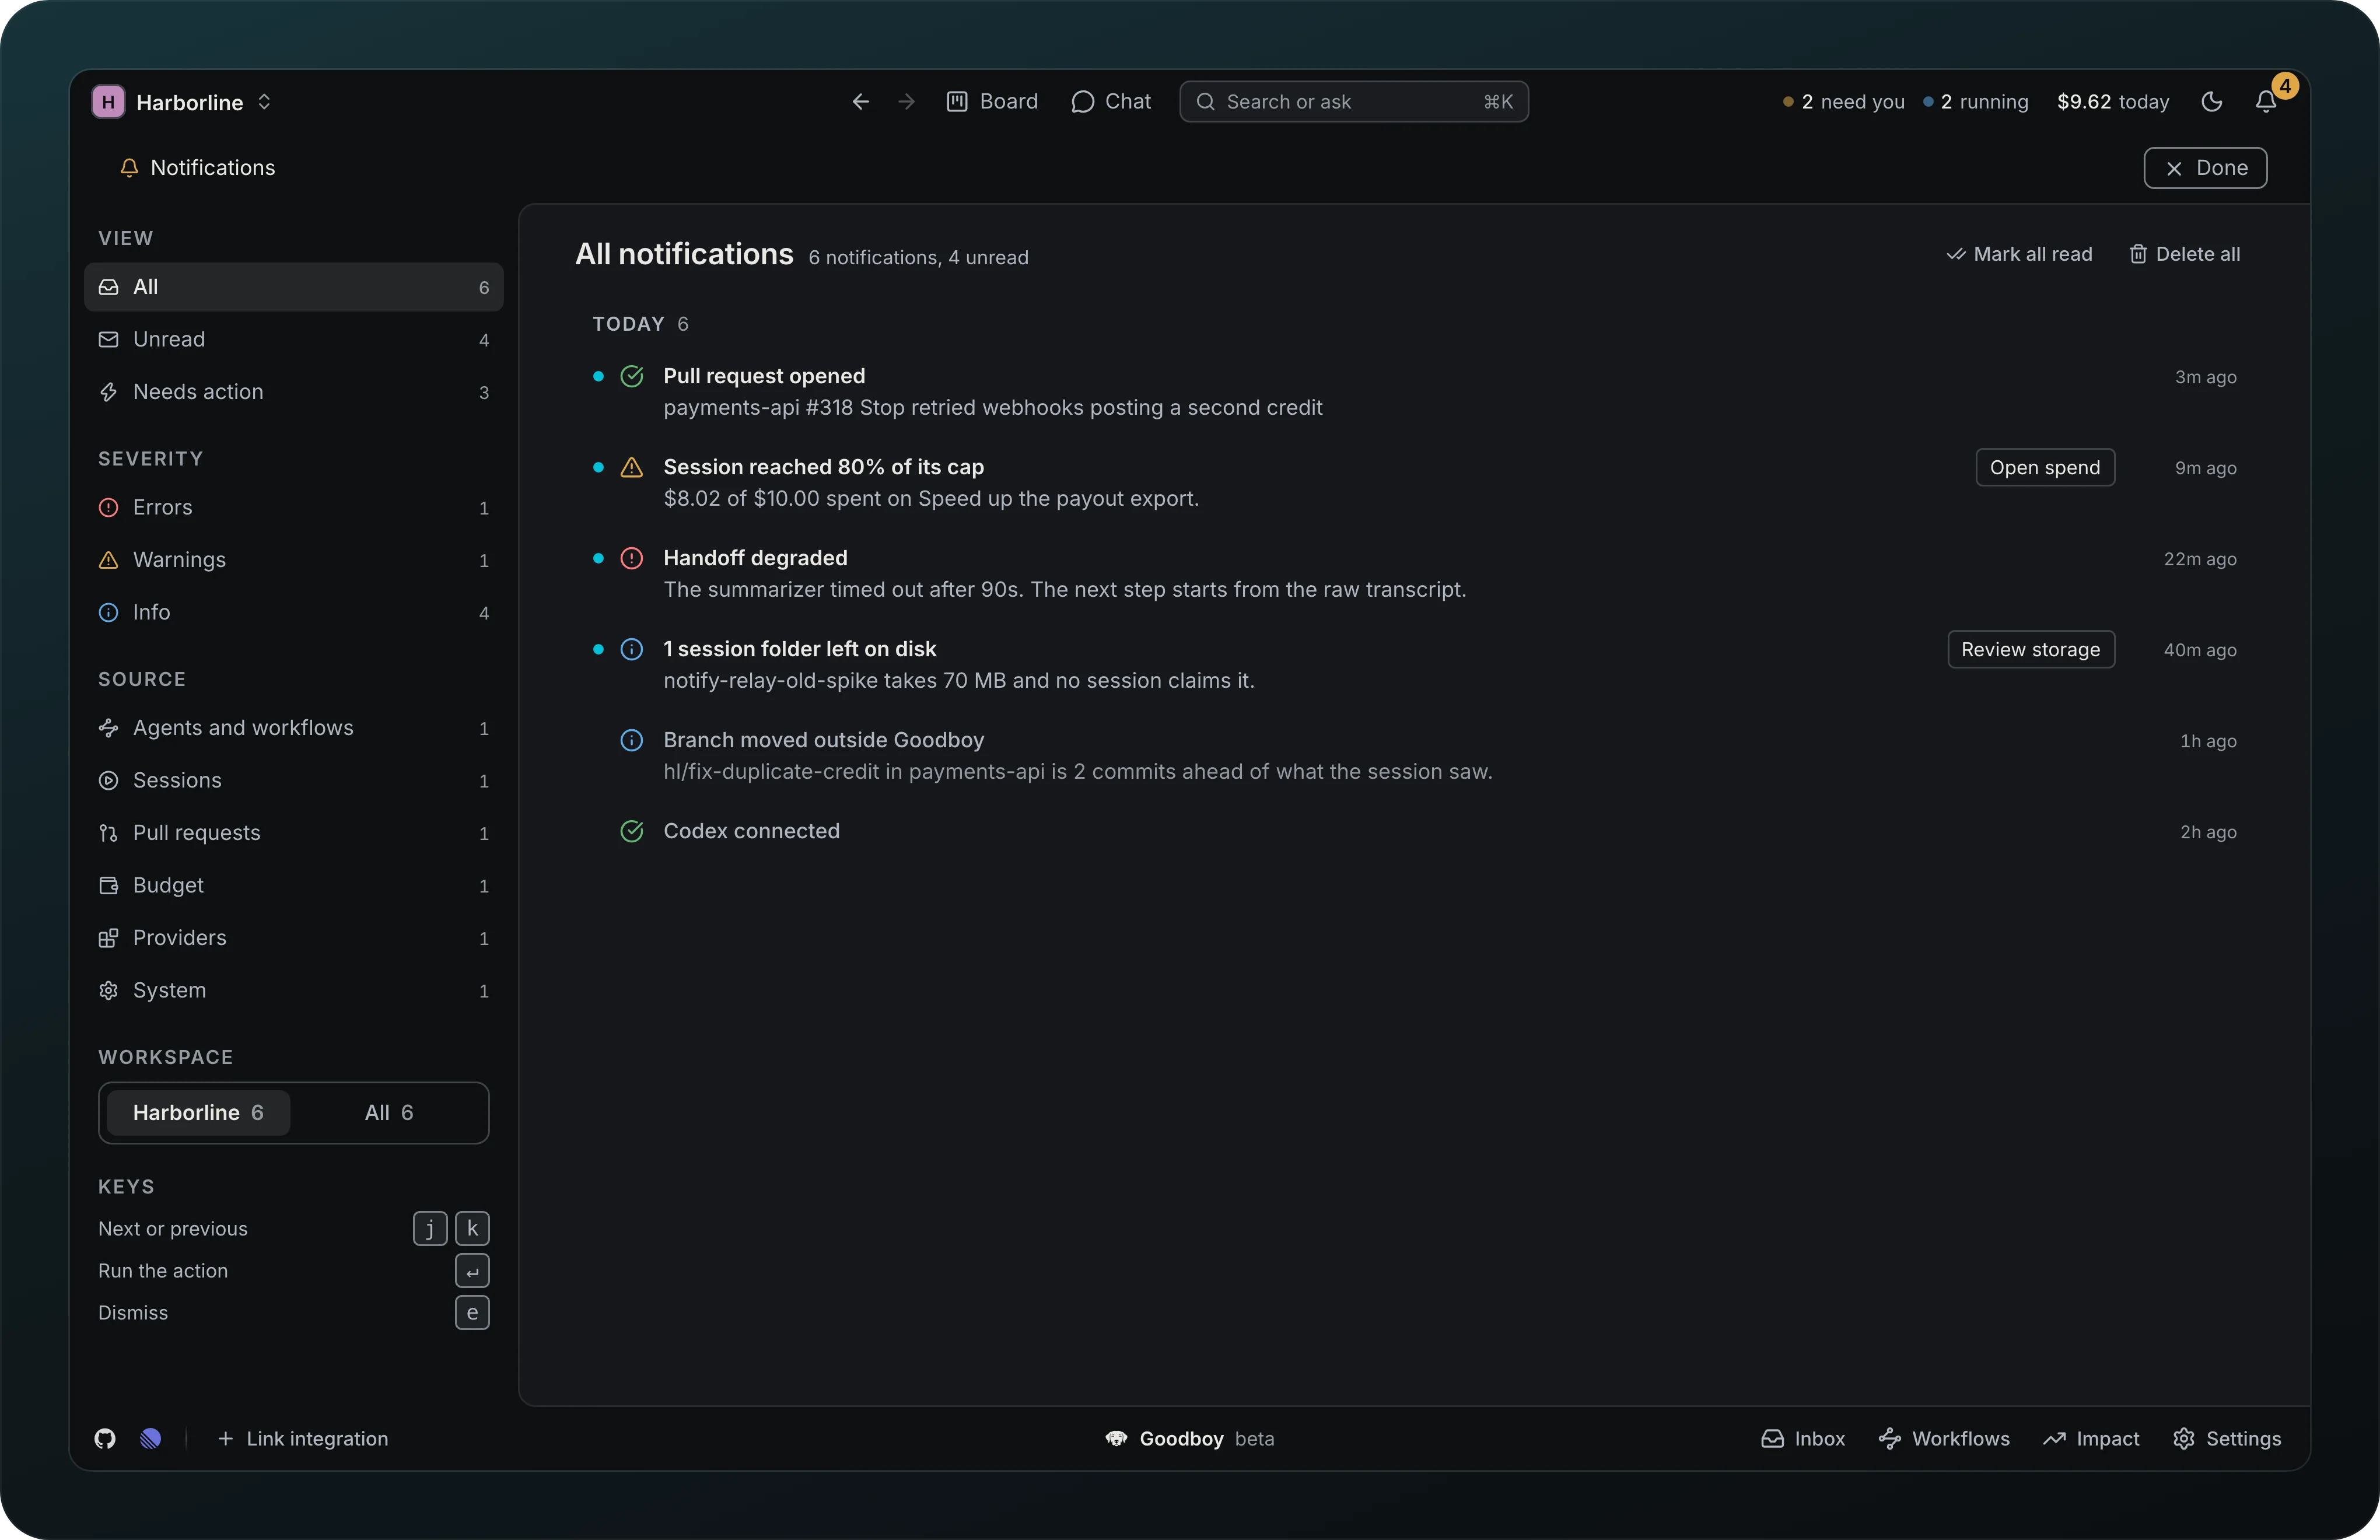Filter by Info severity

coord(294,612)
